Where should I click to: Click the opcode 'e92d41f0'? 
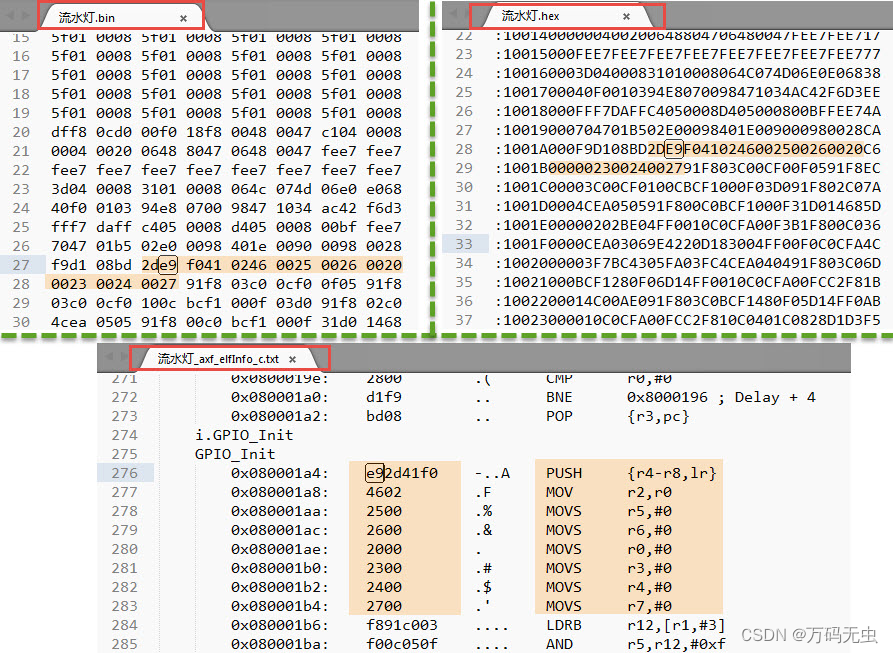click(x=402, y=473)
